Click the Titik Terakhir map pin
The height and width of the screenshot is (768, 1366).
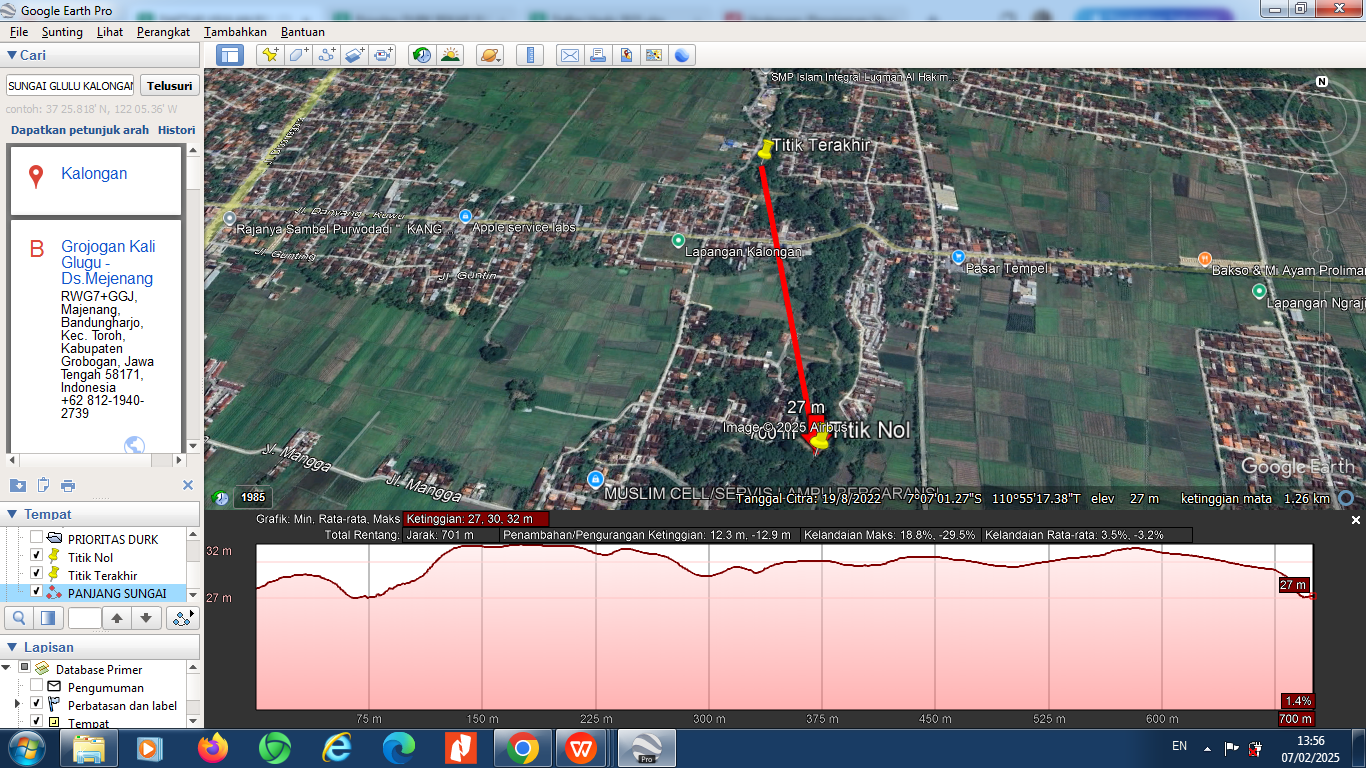click(765, 149)
